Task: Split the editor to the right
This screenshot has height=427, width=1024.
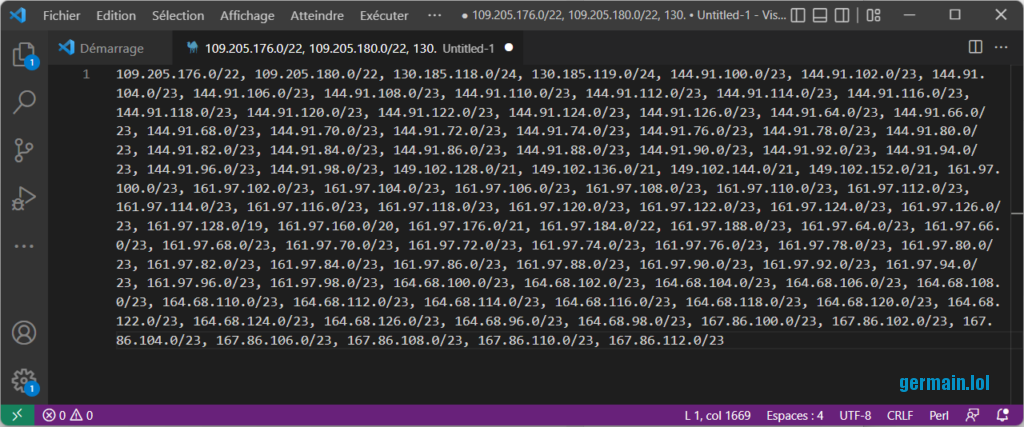Action: [x=976, y=48]
